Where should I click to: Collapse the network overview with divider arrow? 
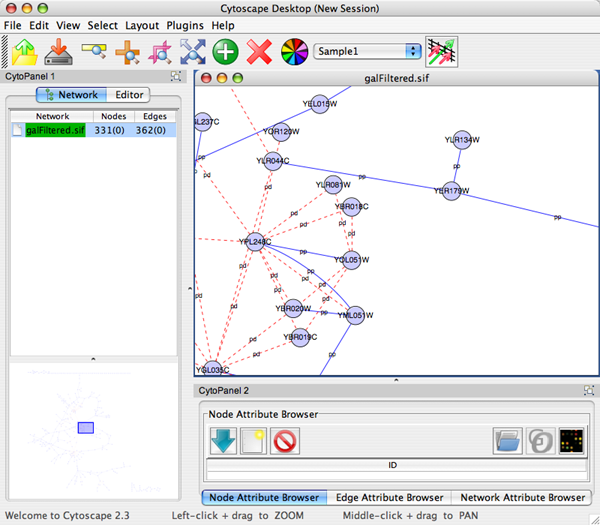[92, 357]
